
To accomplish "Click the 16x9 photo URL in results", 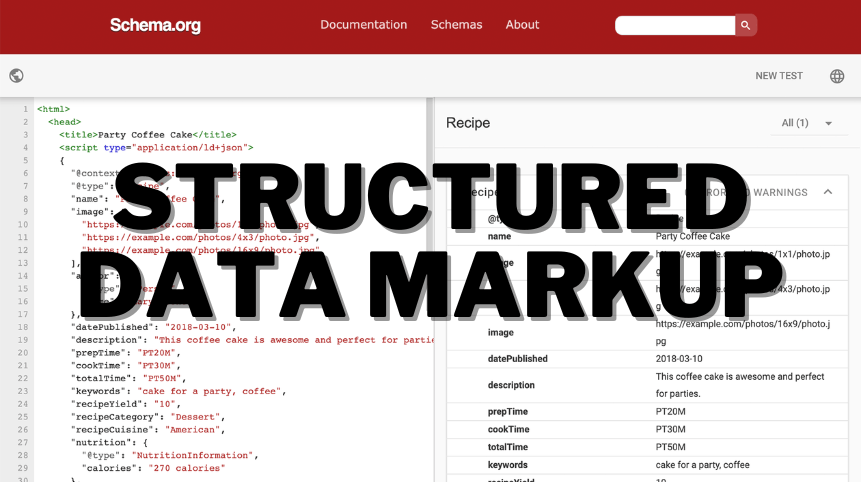I will point(743,332).
